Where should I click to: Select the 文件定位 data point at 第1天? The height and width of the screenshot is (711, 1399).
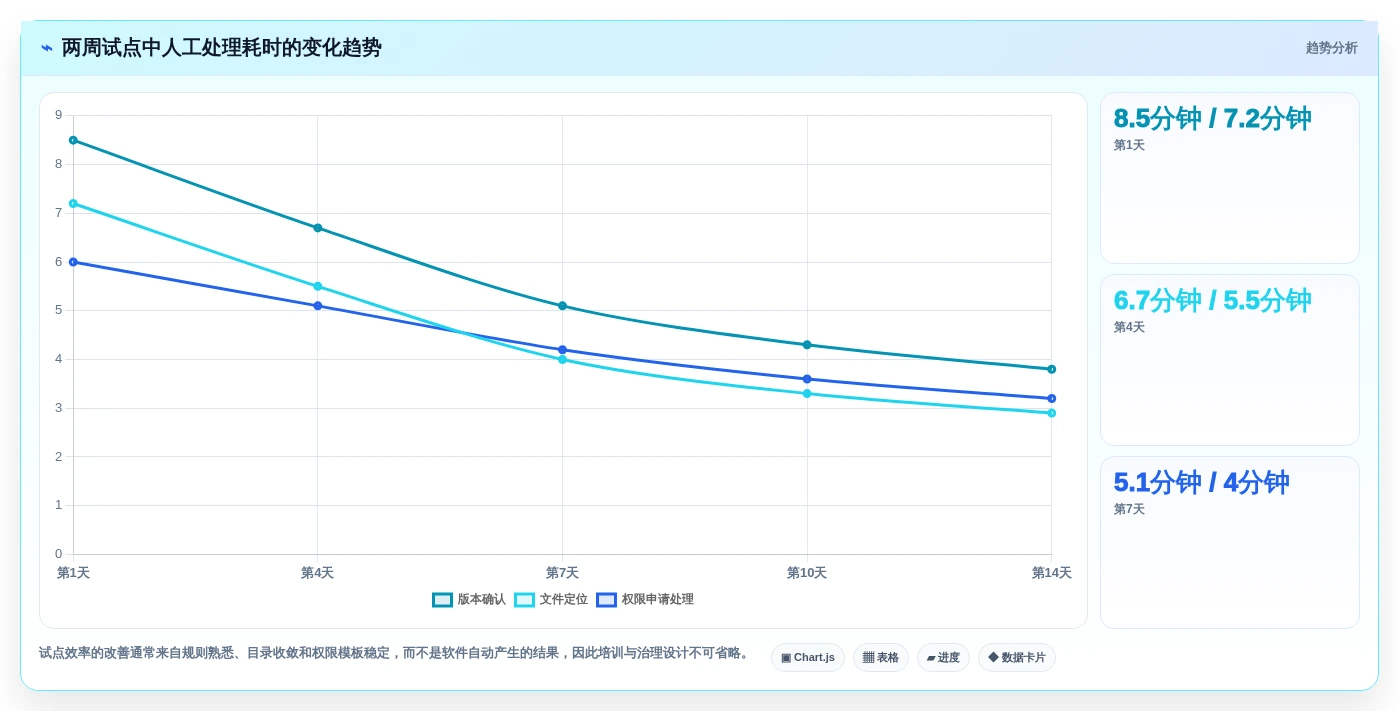click(x=73, y=204)
